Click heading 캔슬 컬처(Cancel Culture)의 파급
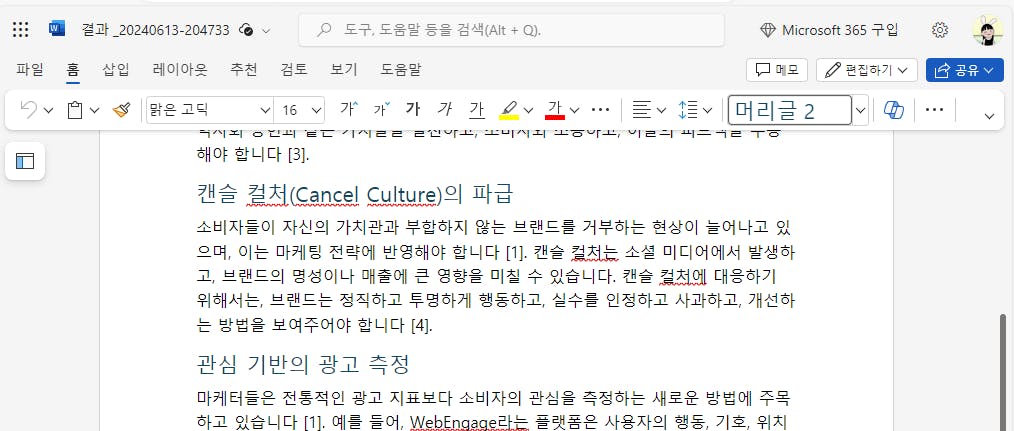 (354, 193)
